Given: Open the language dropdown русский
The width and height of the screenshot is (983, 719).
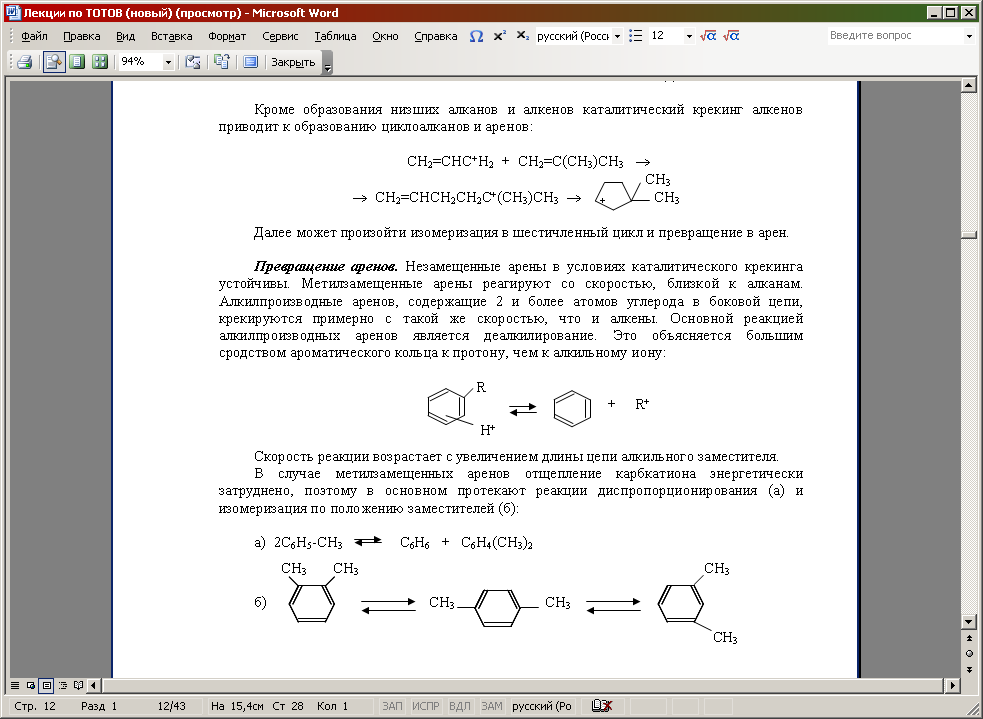Looking at the screenshot, I should [617, 36].
